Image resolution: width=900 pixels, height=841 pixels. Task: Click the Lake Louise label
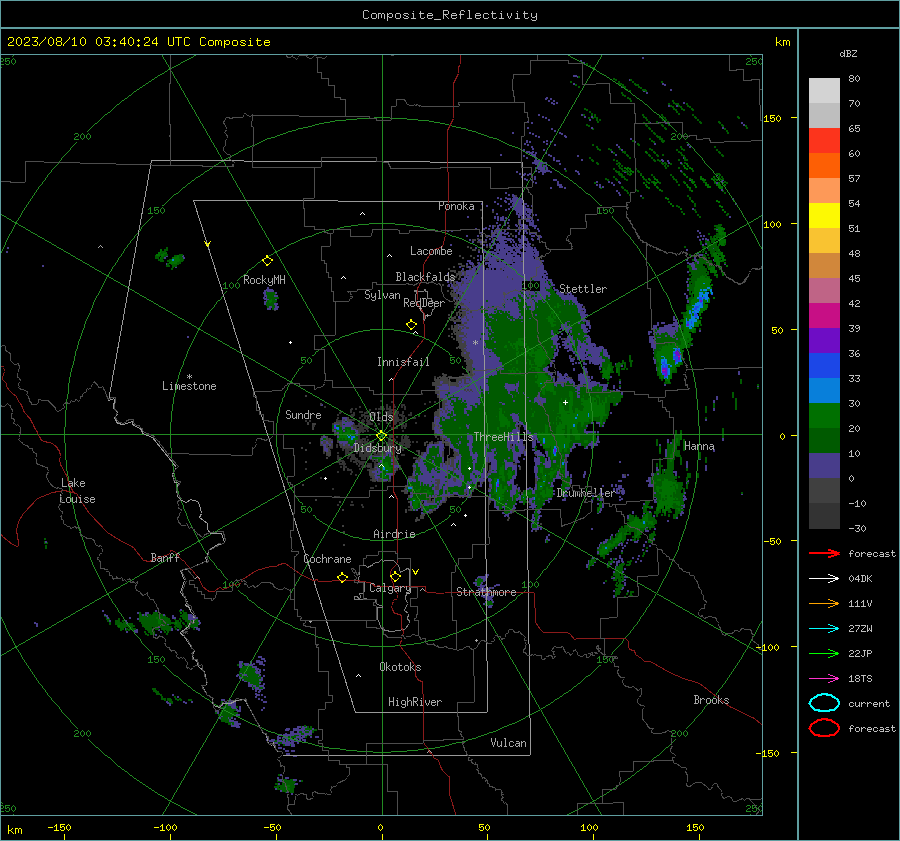point(77,491)
